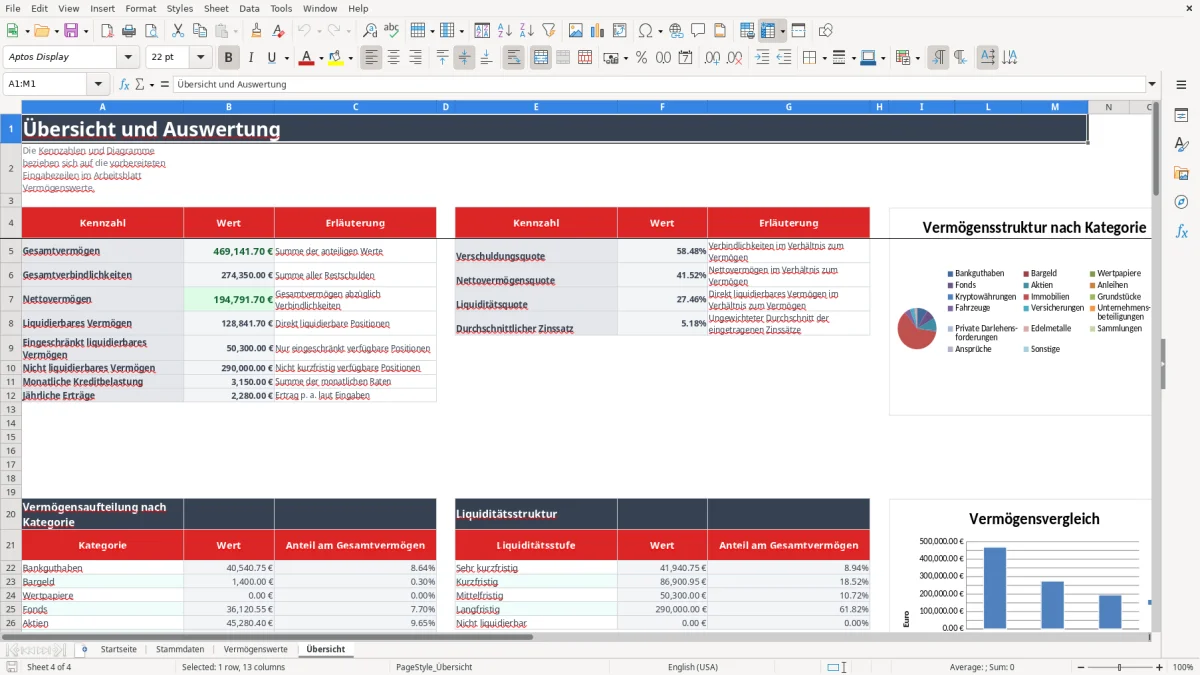1200x675 pixels.
Task: Insert a hyperlink using the toolbar
Action: click(676, 31)
